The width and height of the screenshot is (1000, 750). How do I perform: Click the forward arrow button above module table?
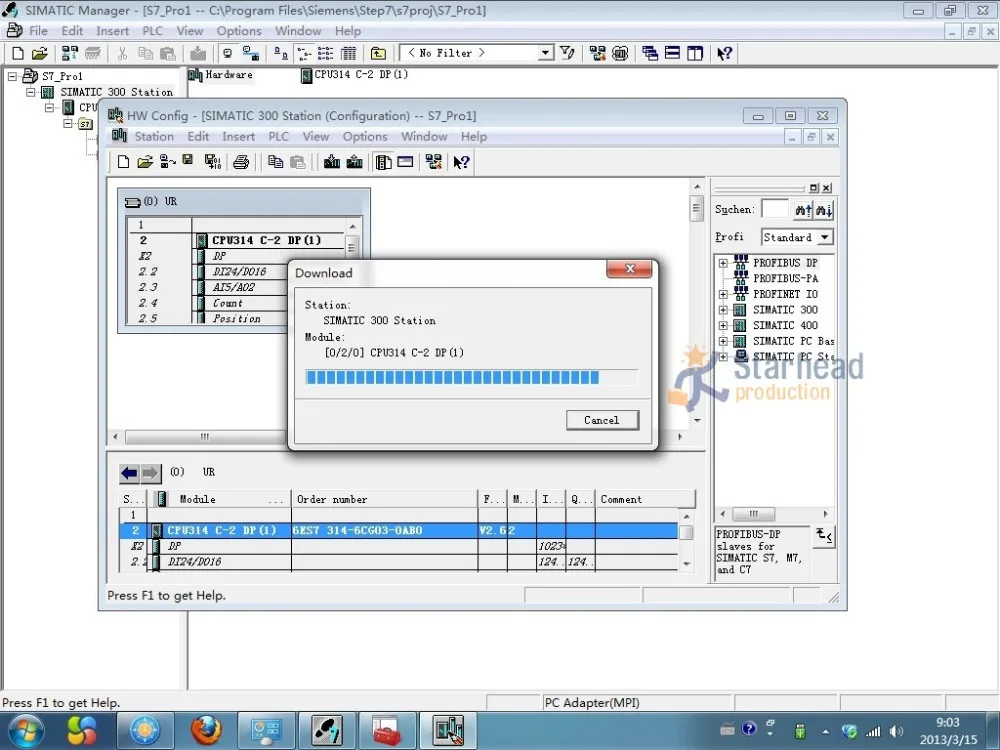[151, 473]
